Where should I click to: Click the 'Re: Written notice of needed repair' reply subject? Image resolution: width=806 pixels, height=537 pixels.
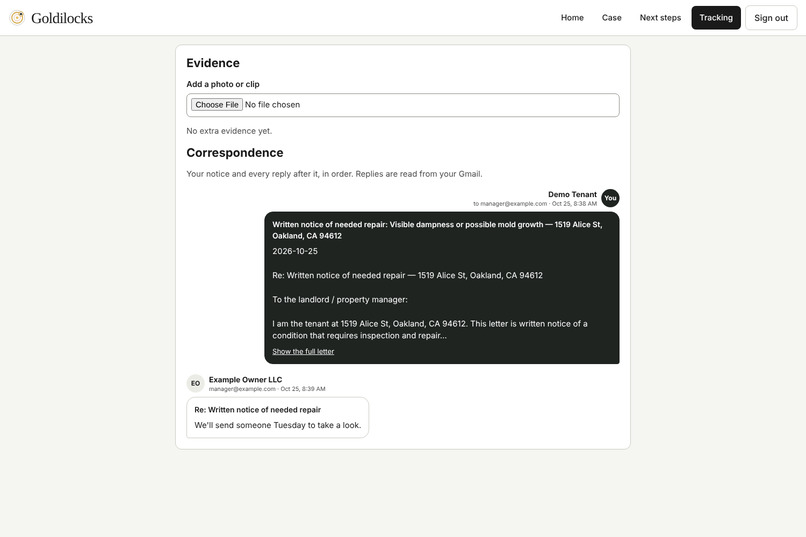point(258,410)
